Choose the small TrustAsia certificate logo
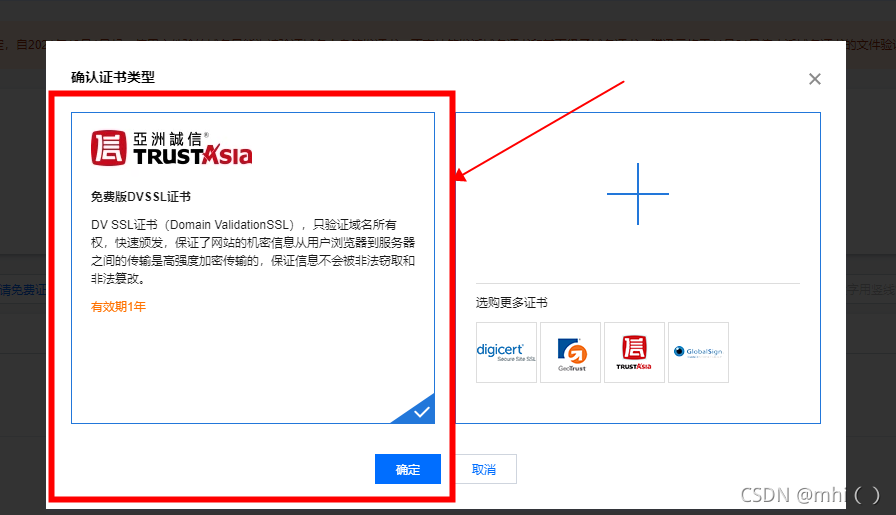This screenshot has width=896, height=515. click(x=634, y=352)
